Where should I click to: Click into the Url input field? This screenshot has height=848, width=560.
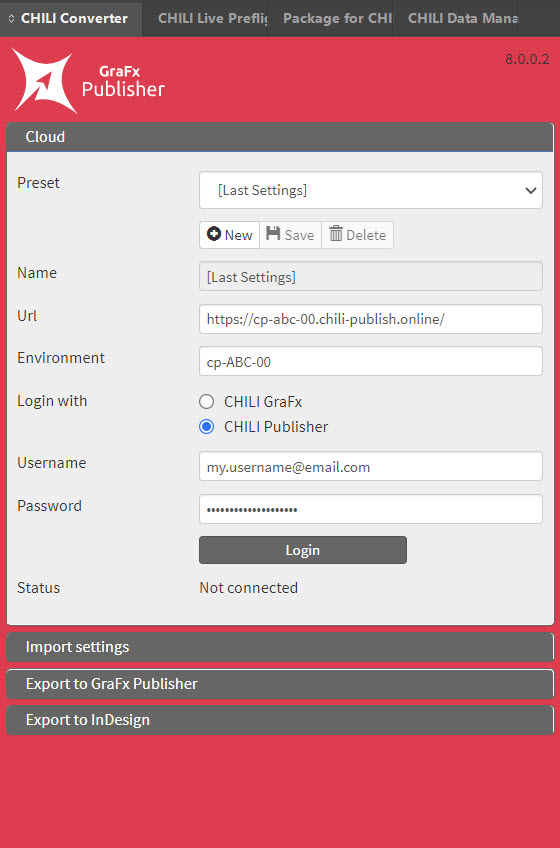point(371,319)
